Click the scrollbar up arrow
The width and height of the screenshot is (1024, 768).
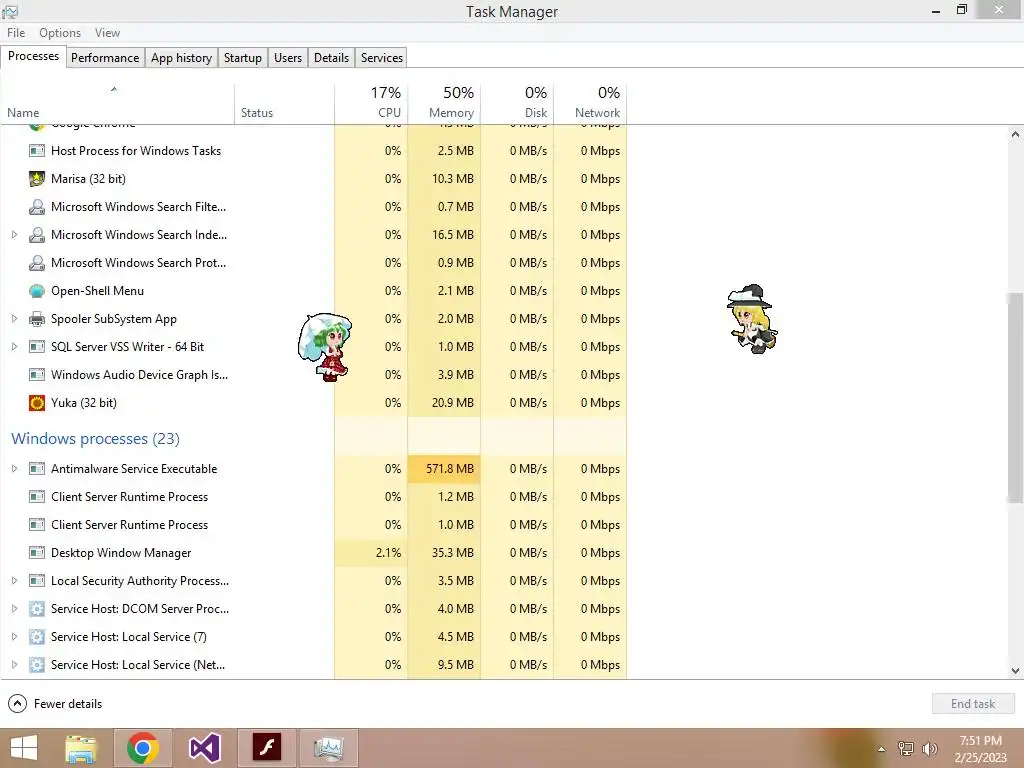(1015, 135)
